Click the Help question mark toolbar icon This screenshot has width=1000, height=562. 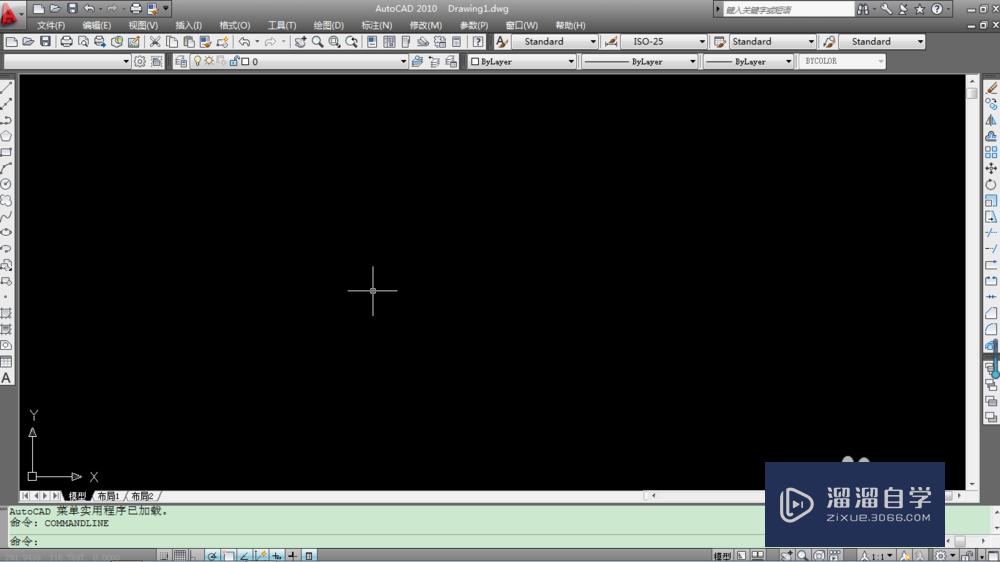(478, 41)
